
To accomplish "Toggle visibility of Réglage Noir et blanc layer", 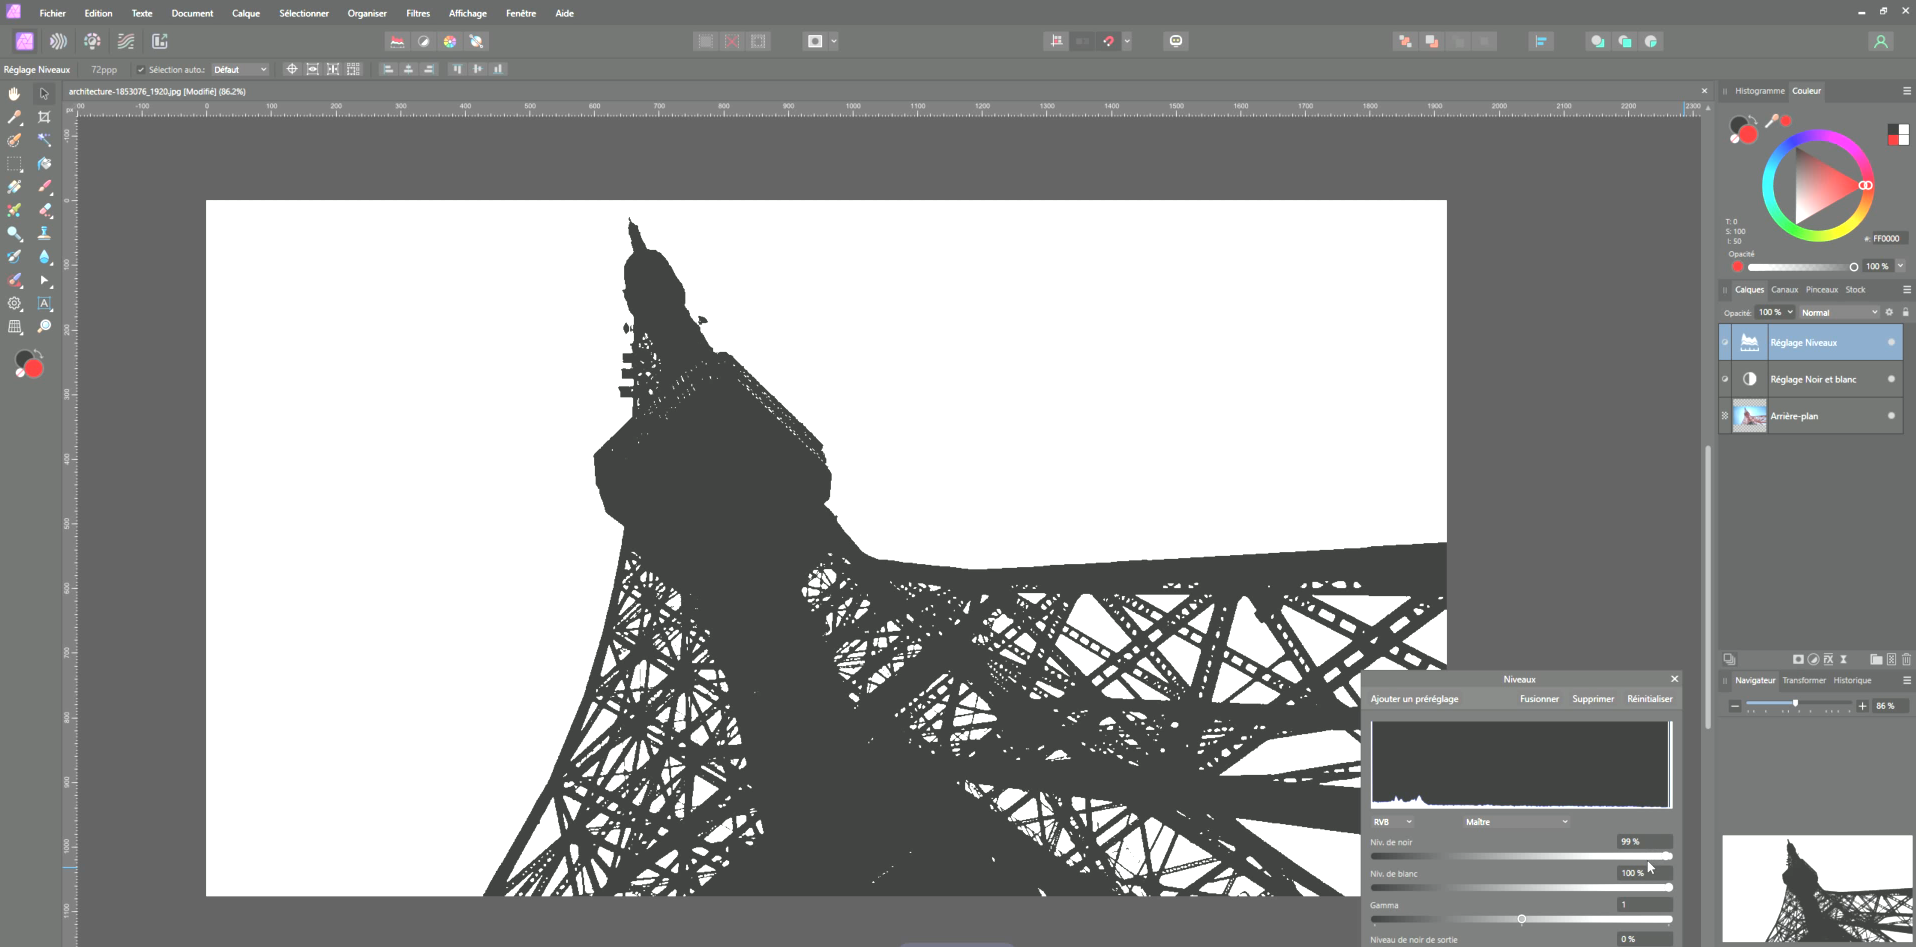I will 1890,379.
